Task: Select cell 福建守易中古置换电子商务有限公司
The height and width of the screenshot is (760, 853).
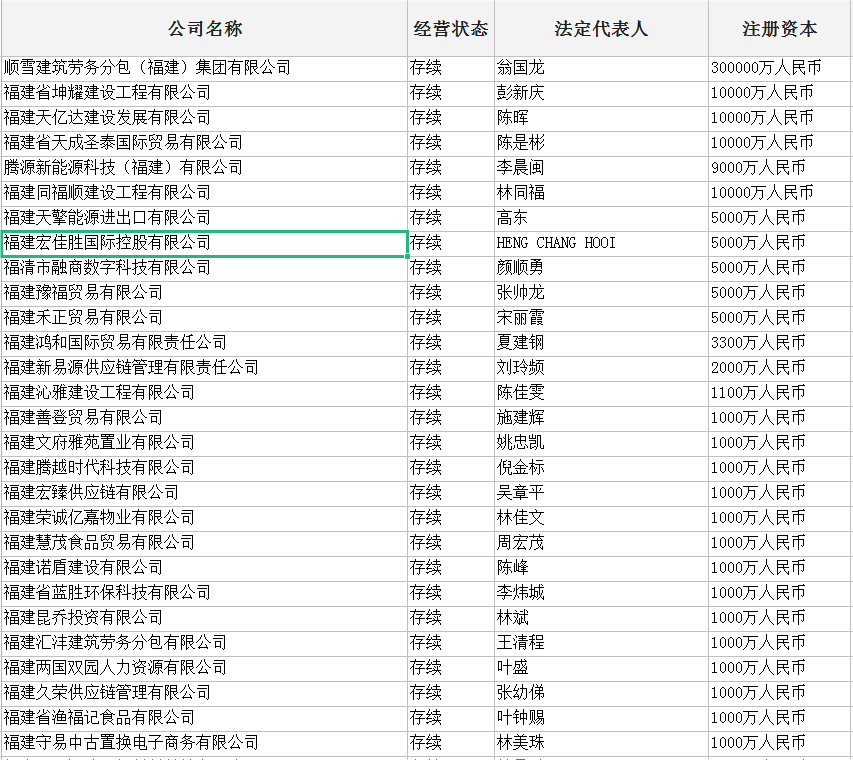Action: click(x=205, y=744)
